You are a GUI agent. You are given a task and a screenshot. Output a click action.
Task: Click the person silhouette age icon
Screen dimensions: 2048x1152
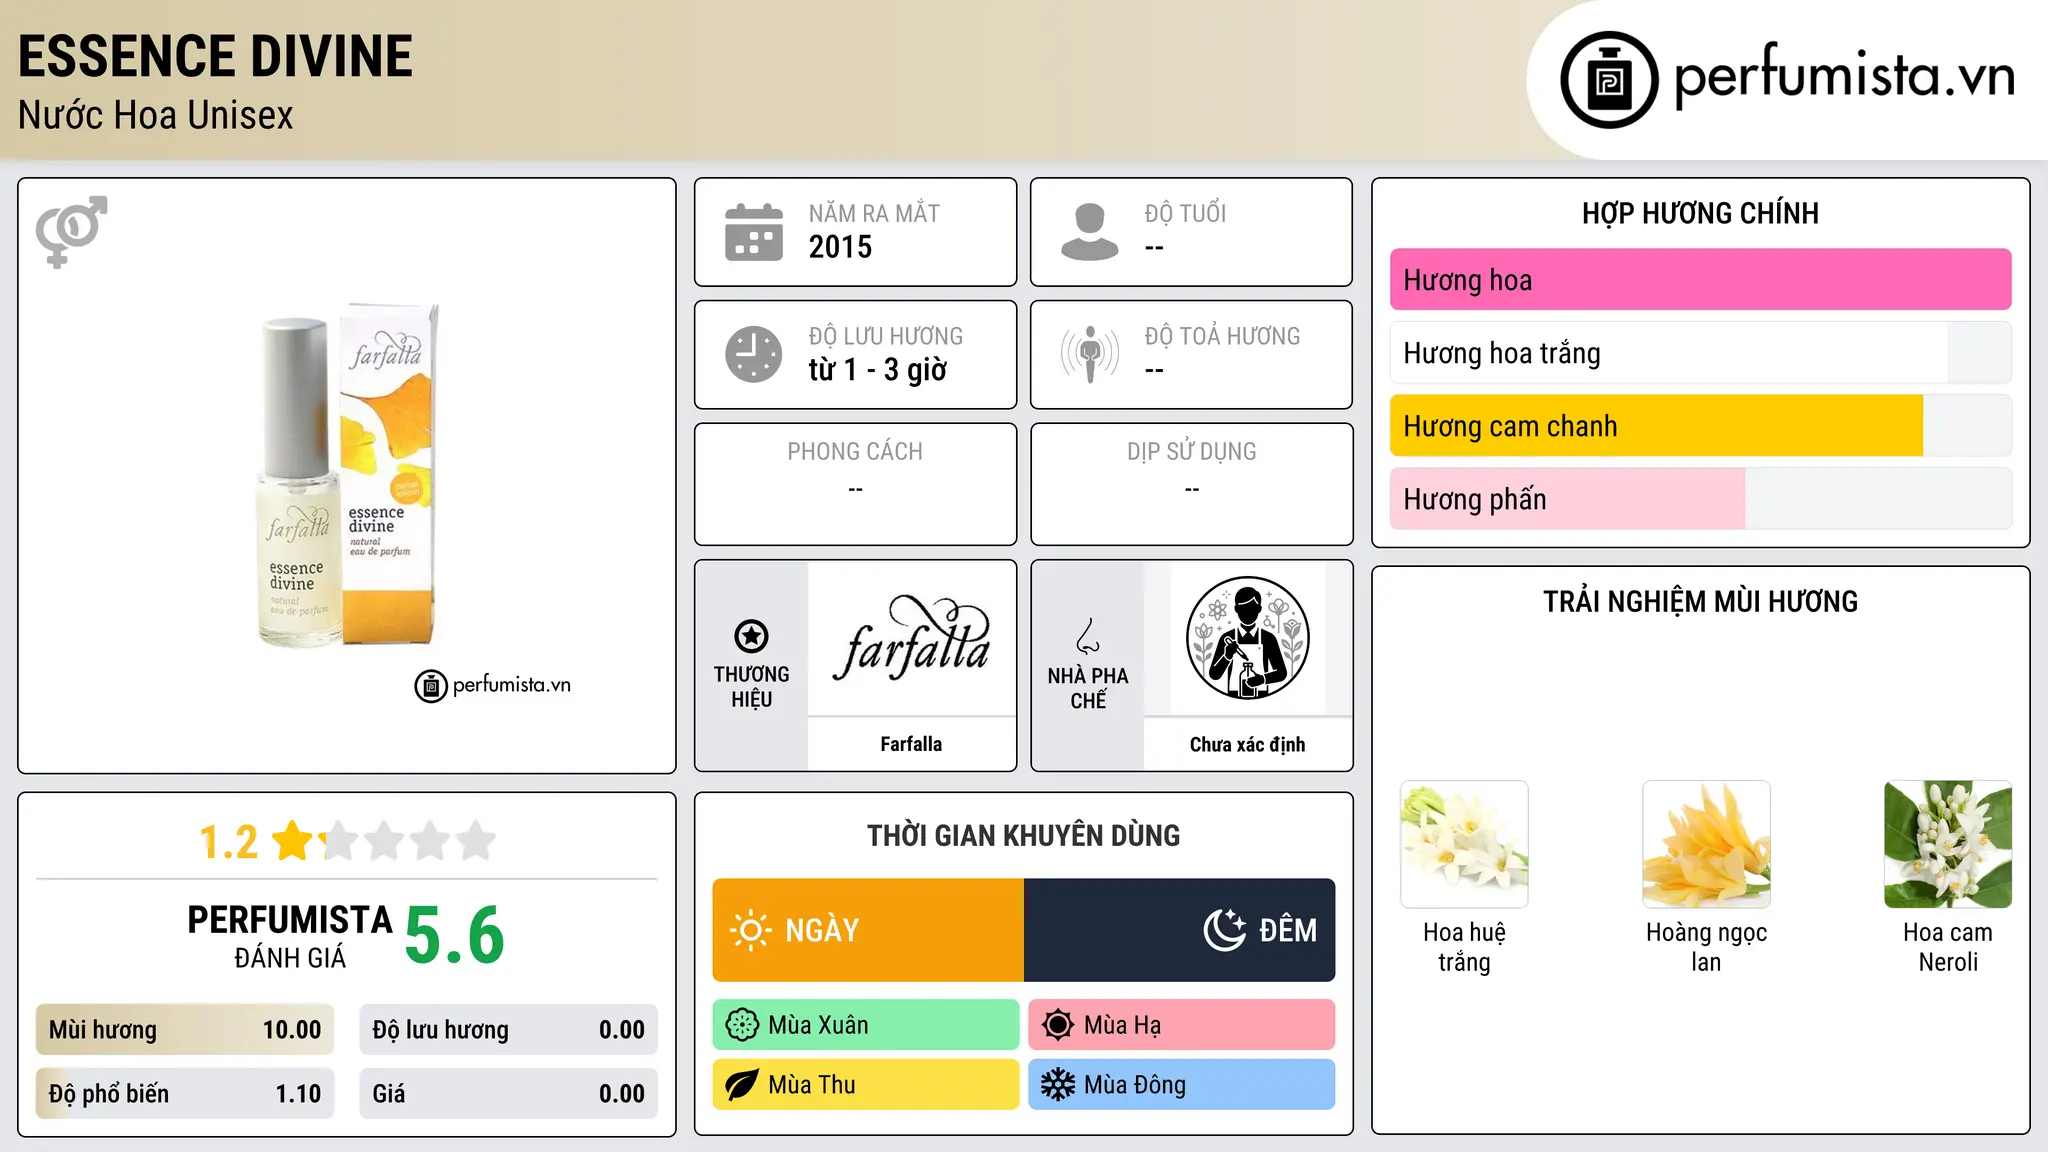[x=1090, y=232]
